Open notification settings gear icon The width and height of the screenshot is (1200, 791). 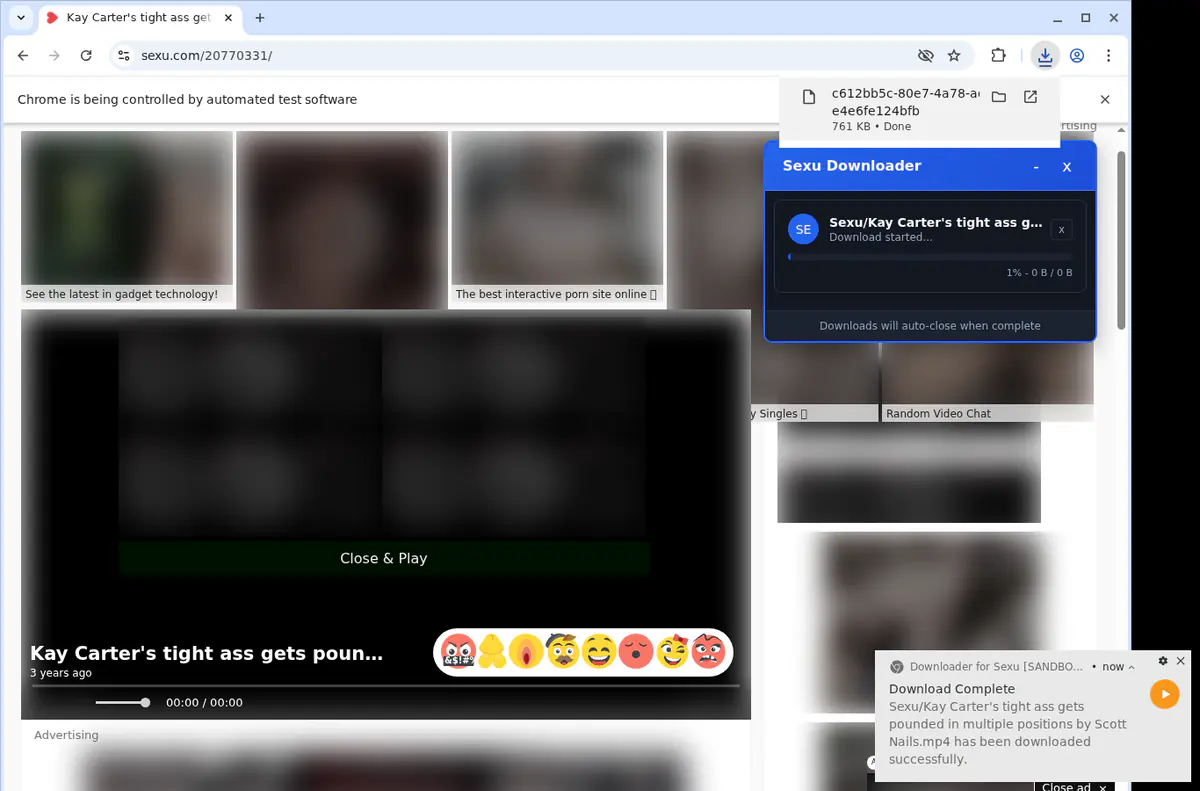(1162, 661)
